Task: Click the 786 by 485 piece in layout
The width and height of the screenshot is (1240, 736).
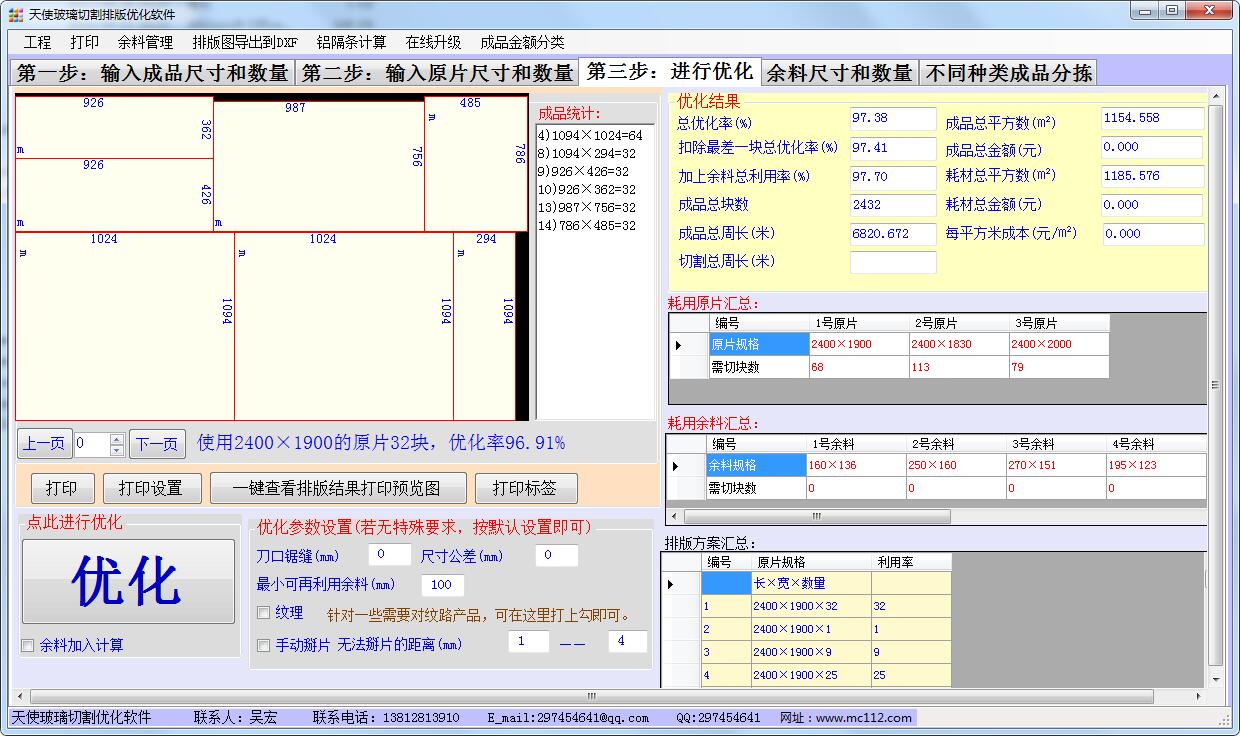Action: point(476,164)
